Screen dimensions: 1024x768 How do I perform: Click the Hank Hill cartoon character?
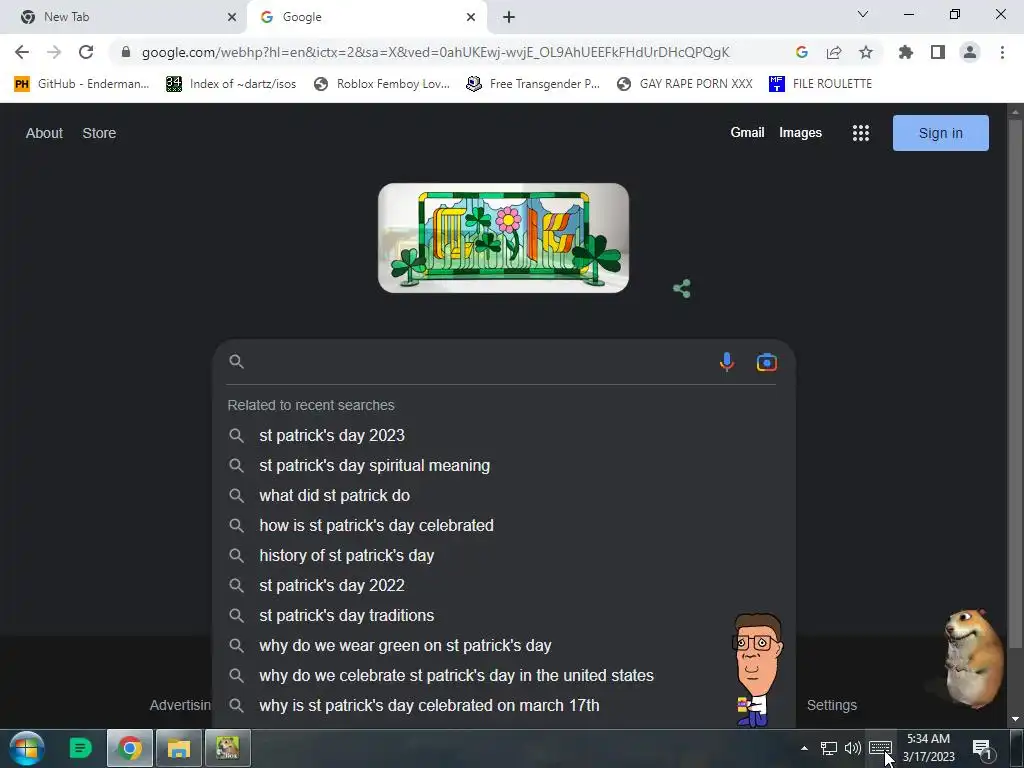[x=756, y=670]
